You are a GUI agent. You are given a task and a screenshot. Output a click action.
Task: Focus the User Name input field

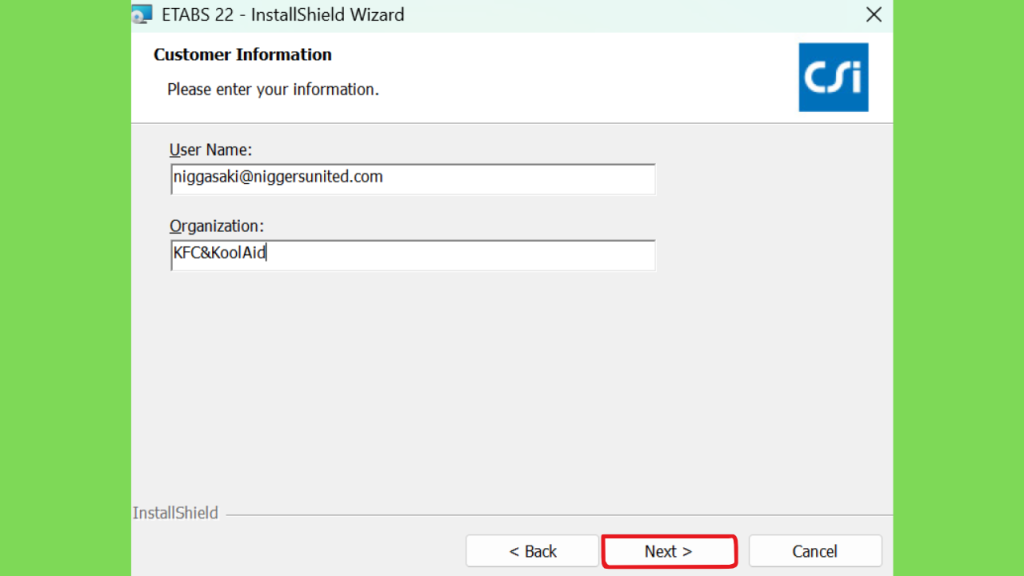[x=413, y=178]
